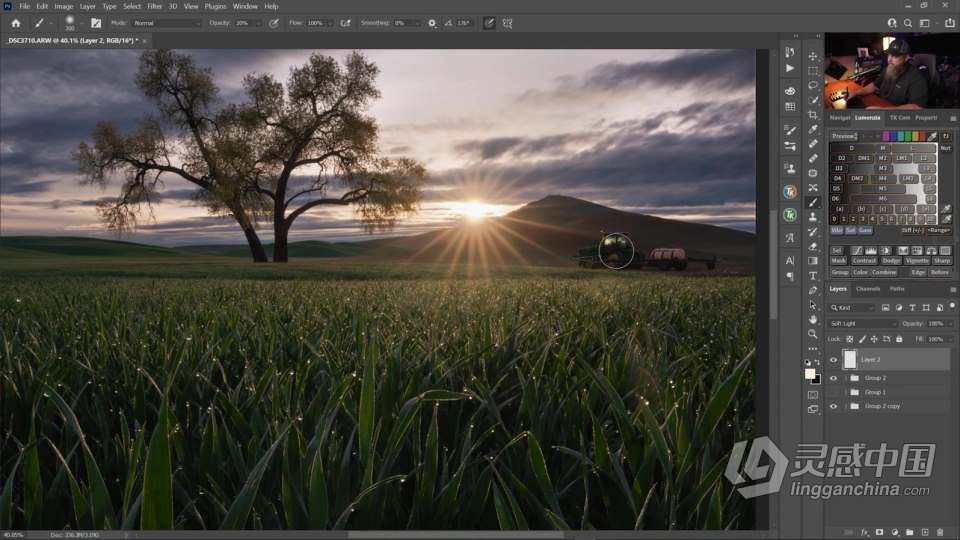Click the Vignette button in Lumenzia
960x540 pixels.
pos(917,261)
